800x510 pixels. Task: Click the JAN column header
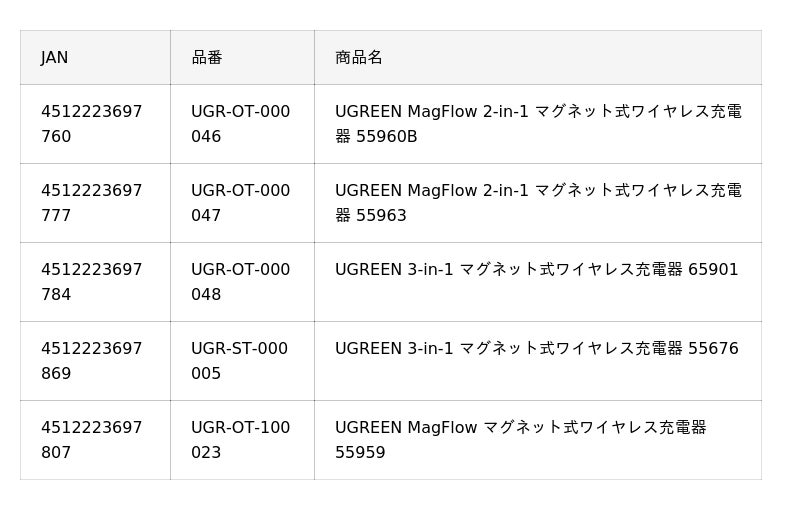point(55,58)
